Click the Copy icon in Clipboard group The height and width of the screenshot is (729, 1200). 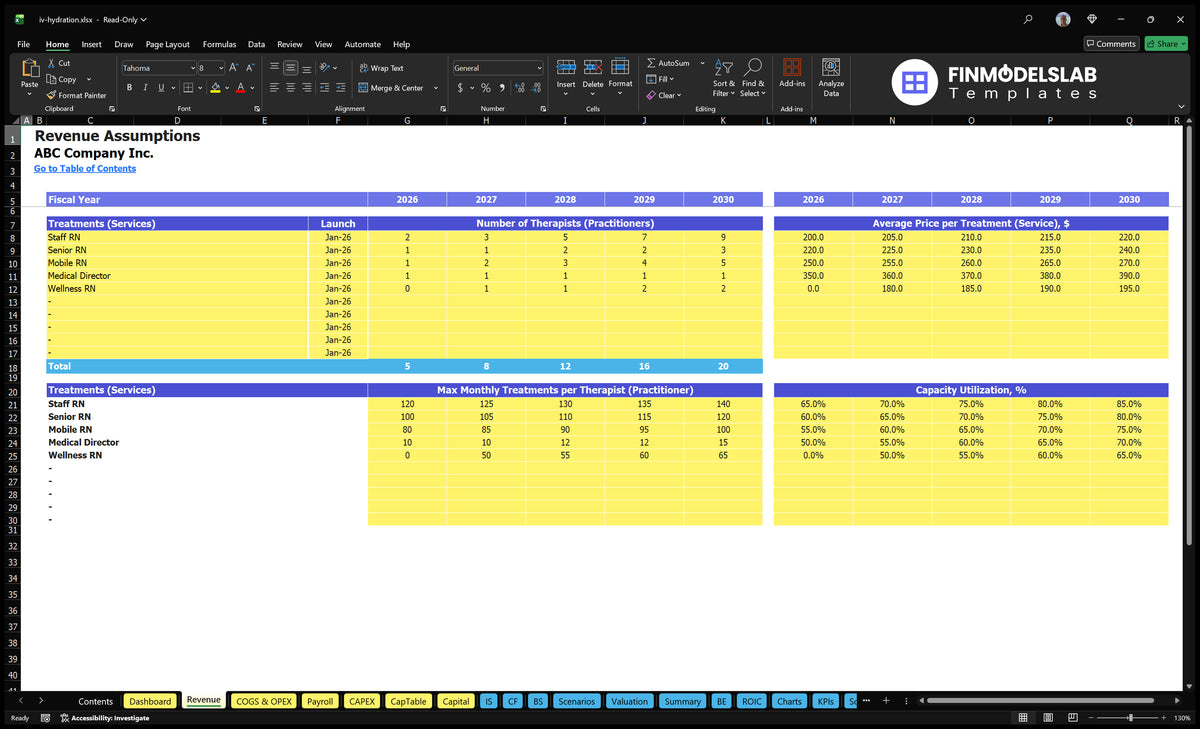(x=52, y=79)
